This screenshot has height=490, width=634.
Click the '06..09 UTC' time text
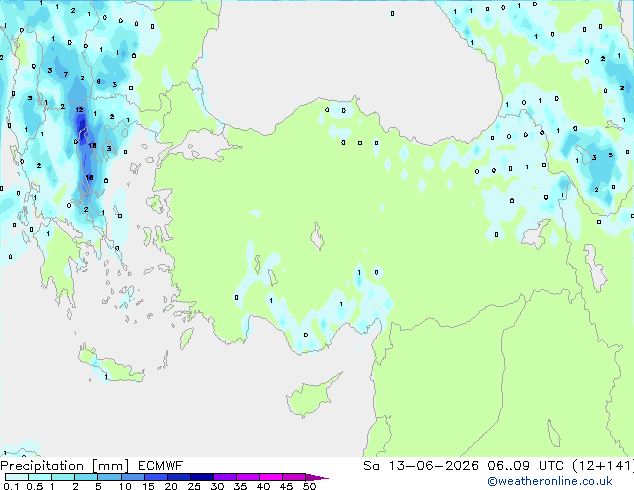pyautogui.click(x=525, y=466)
